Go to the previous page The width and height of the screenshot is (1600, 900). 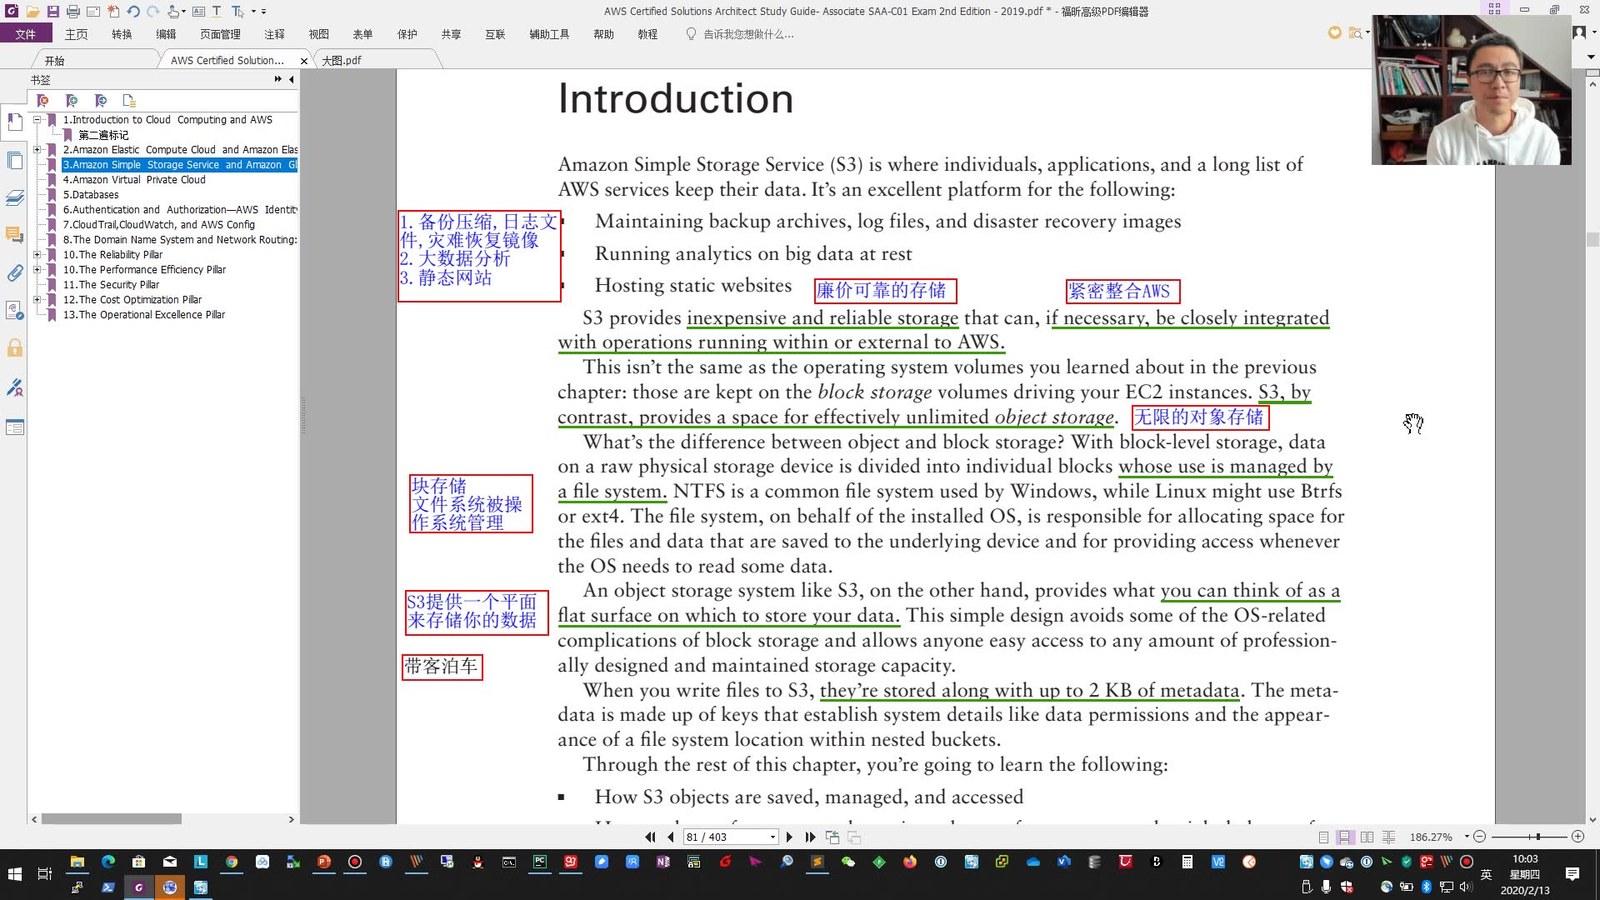point(670,837)
